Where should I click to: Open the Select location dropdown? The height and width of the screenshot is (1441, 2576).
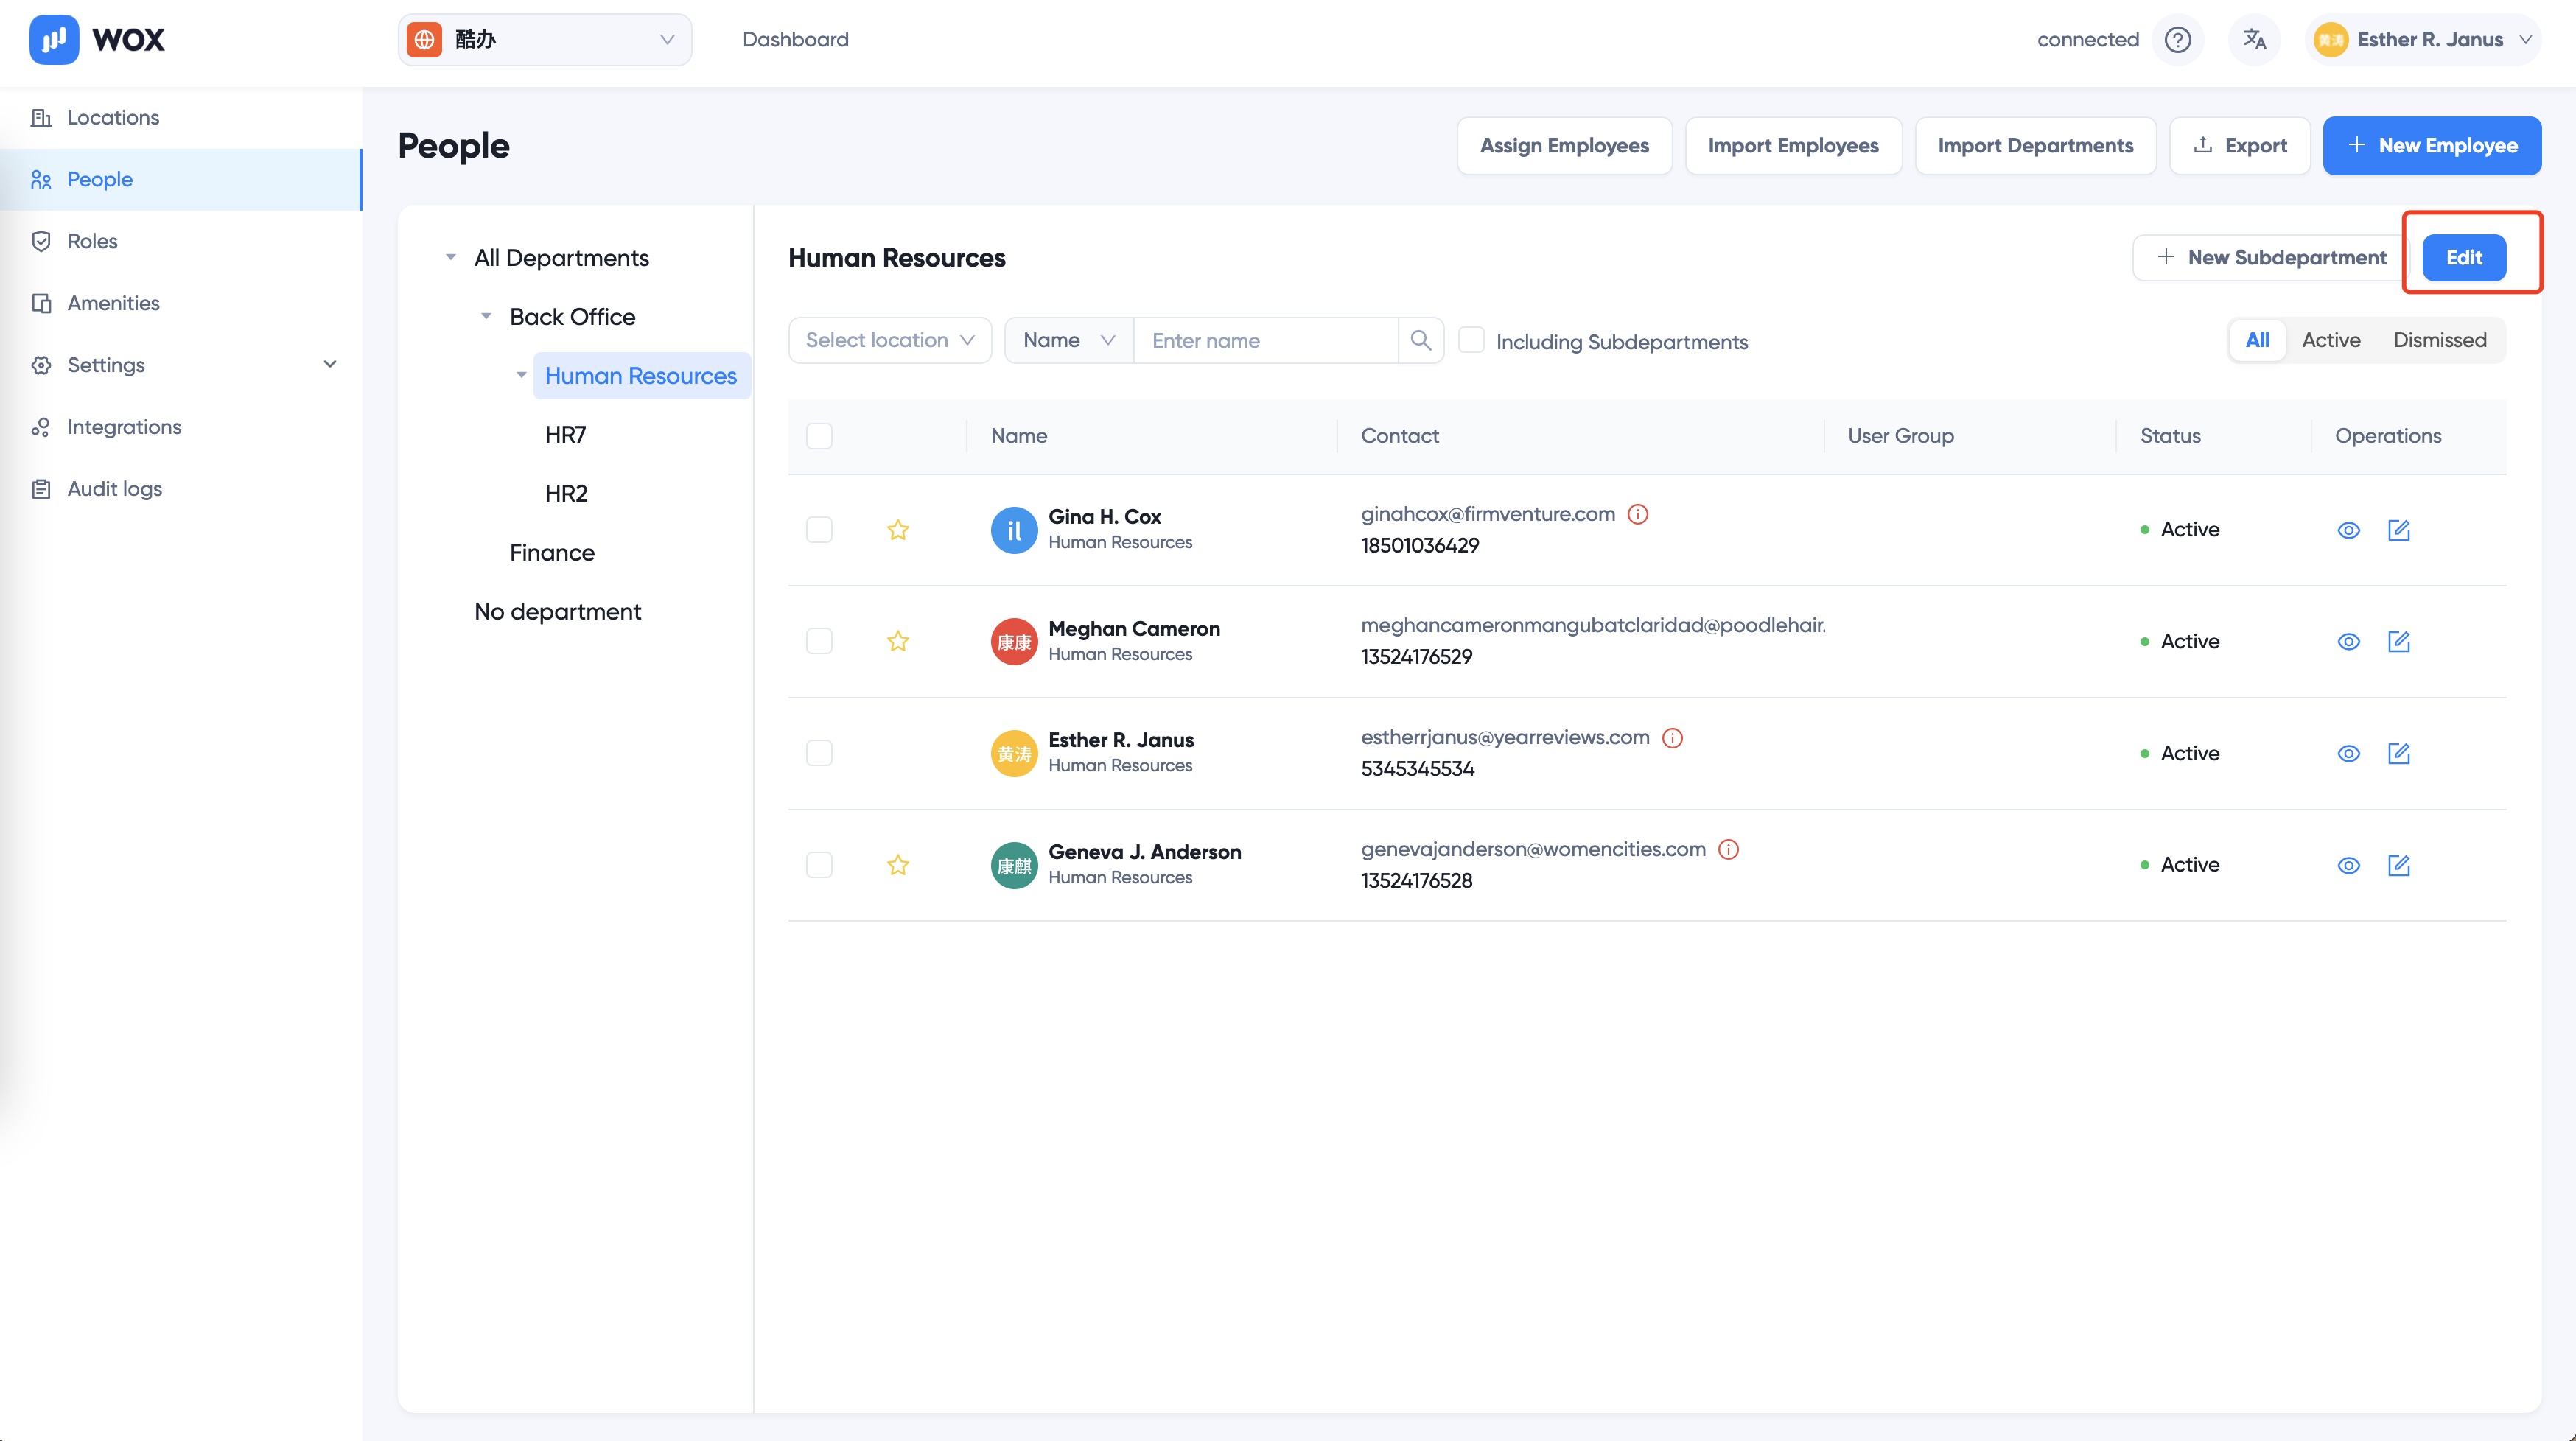890,340
